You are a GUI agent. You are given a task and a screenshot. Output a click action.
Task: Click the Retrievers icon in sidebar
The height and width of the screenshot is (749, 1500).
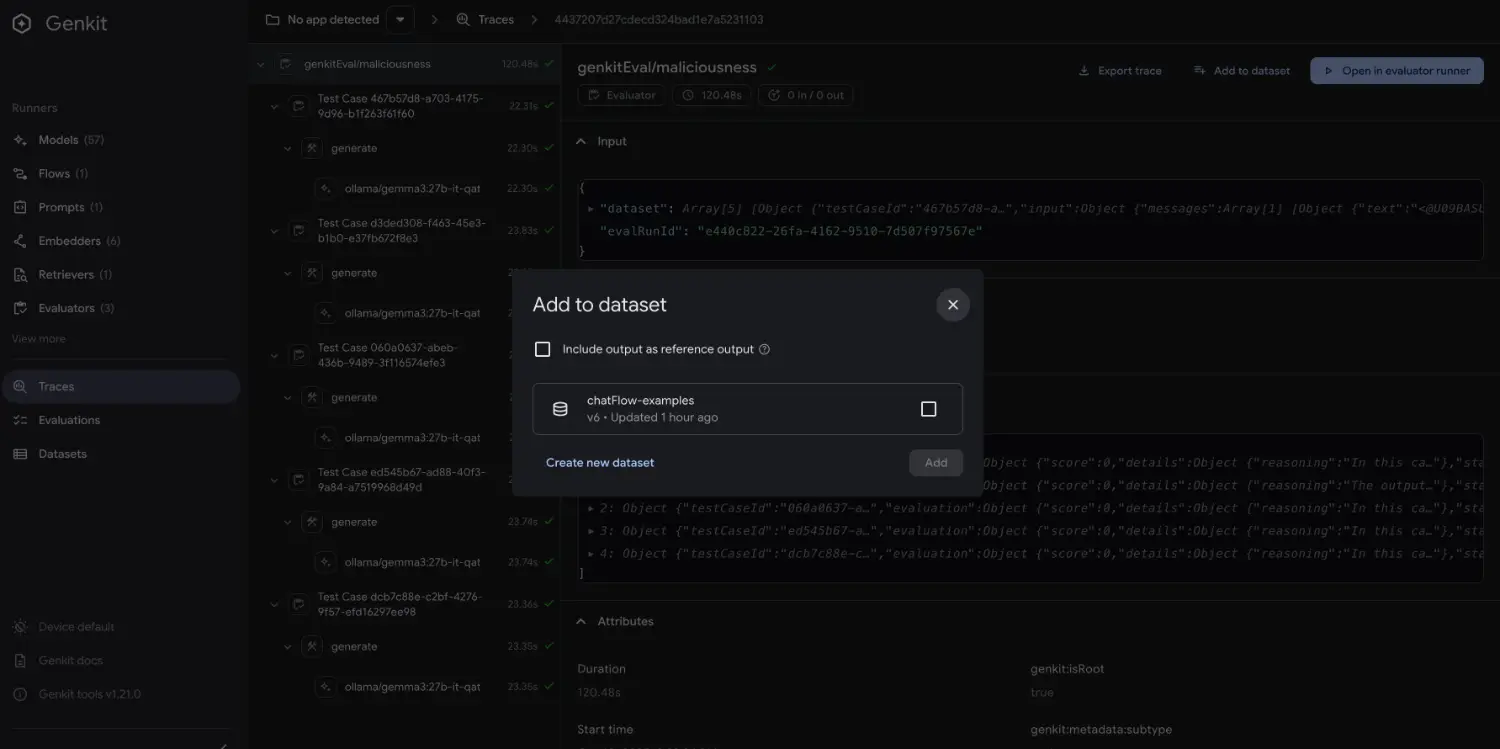click(x=20, y=275)
